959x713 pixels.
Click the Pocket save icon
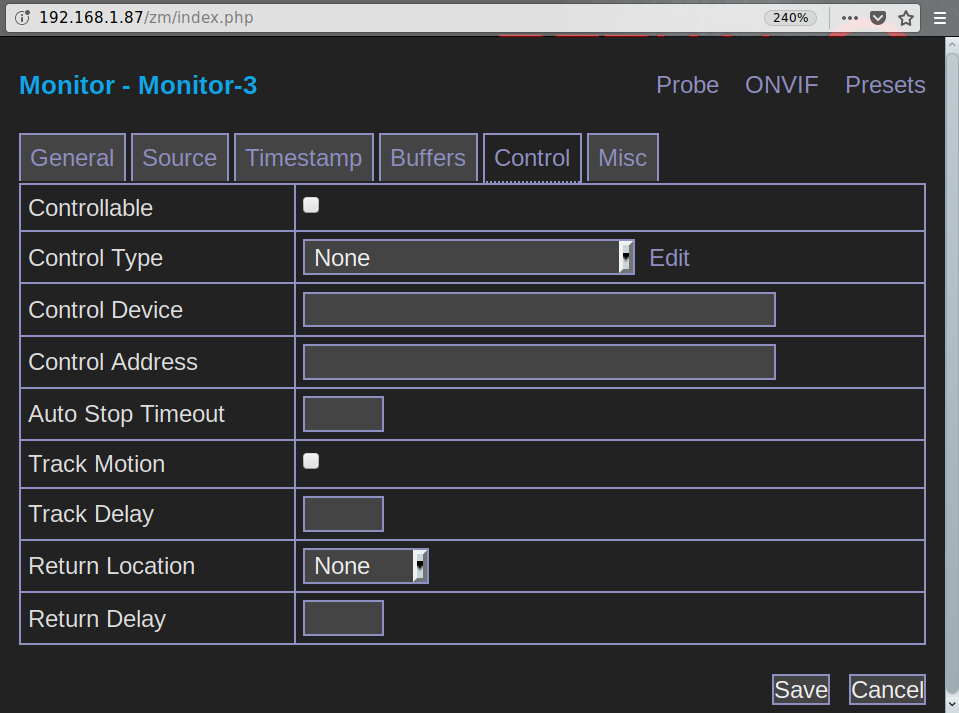pos(877,18)
